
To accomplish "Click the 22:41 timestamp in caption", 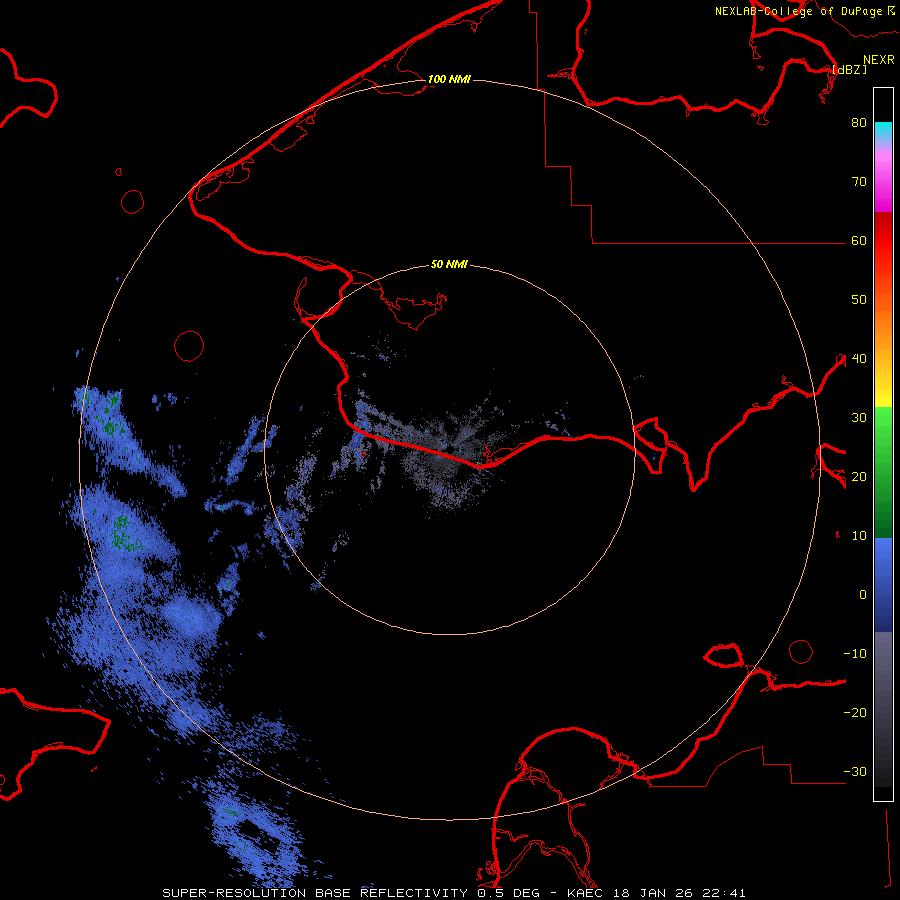I will (725, 893).
